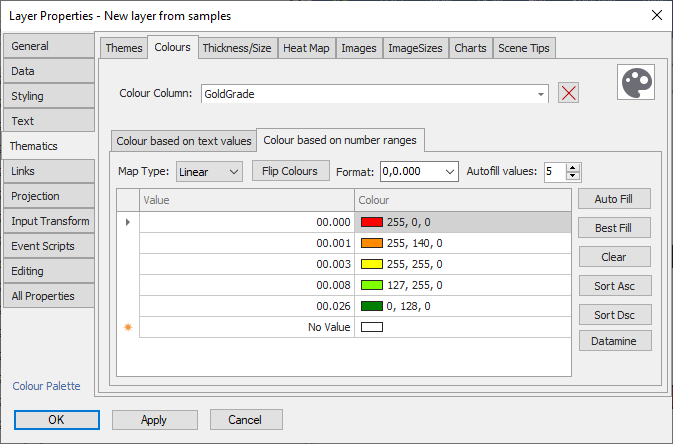Click the orange asterisk new row marker
Image resolution: width=673 pixels, height=444 pixels.
pos(127,327)
